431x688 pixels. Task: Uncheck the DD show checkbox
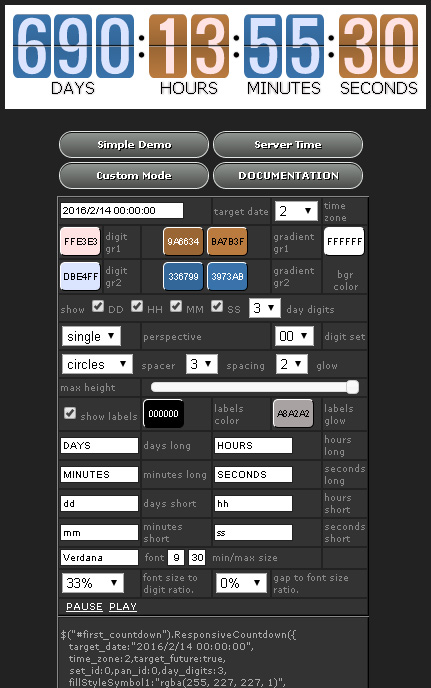[98, 306]
